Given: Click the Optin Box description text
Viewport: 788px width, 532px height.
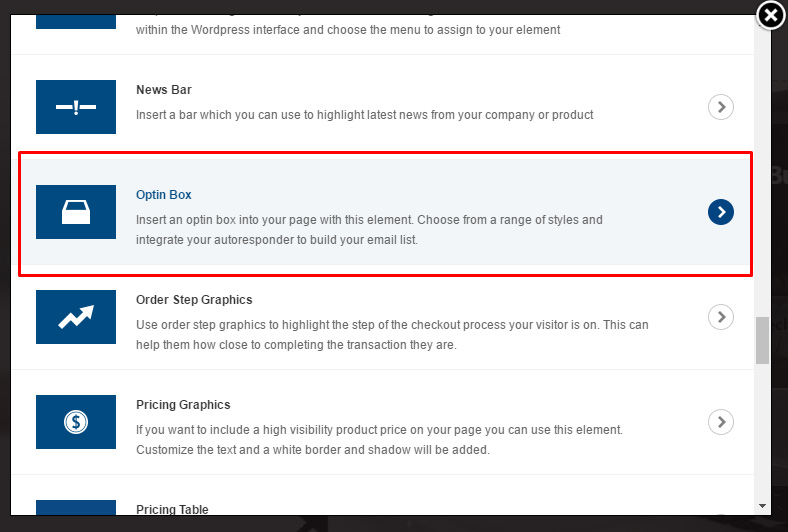Looking at the screenshot, I should coord(369,230).
